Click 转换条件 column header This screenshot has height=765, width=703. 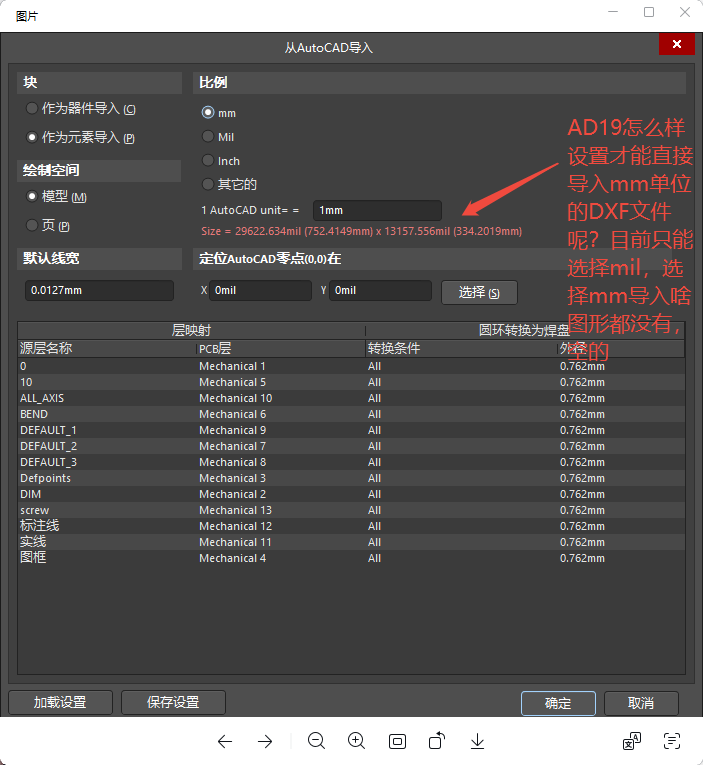pos(461,348)
